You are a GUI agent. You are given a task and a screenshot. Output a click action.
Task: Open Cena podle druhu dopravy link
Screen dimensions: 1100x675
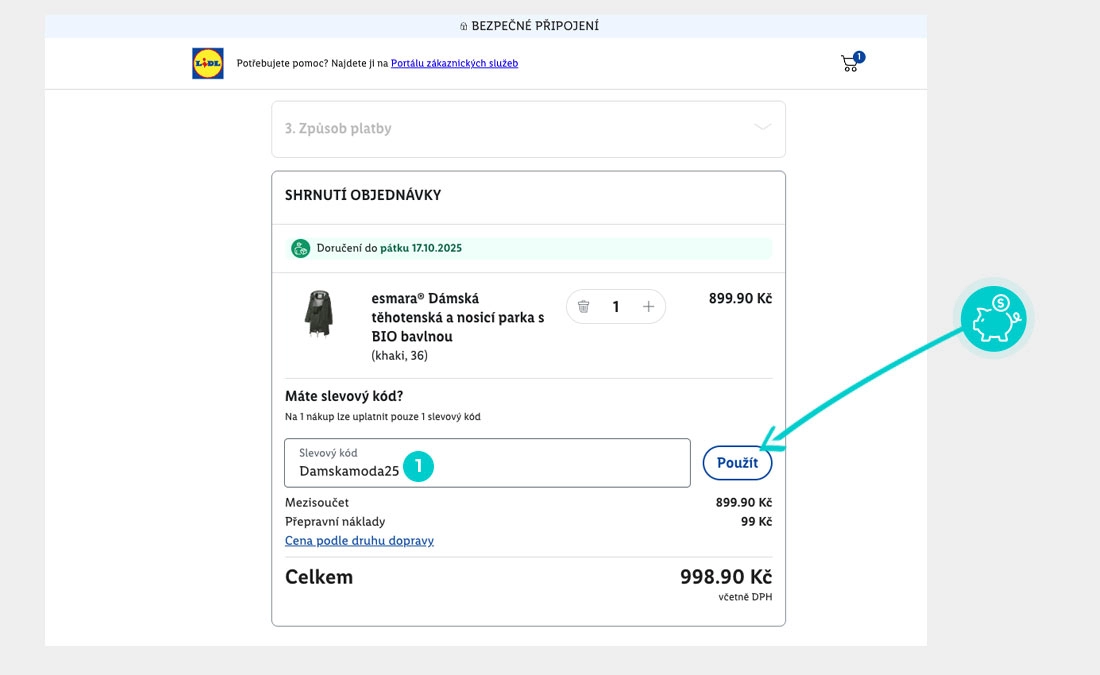coord(359,541)
